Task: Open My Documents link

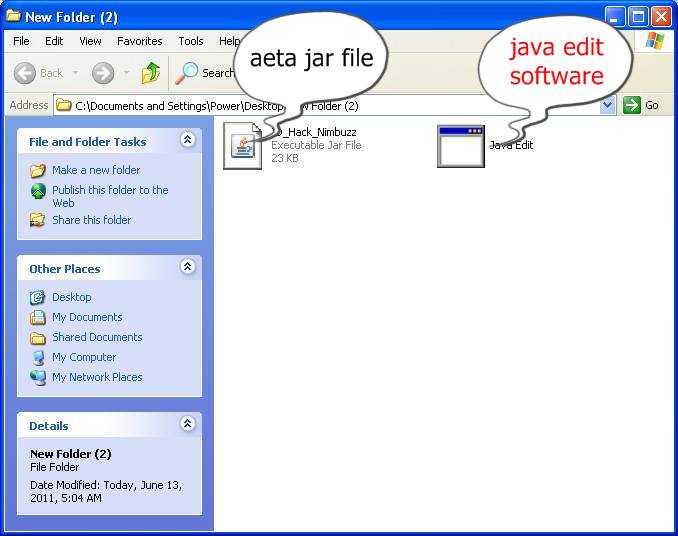Action: [x=87, y=317]
